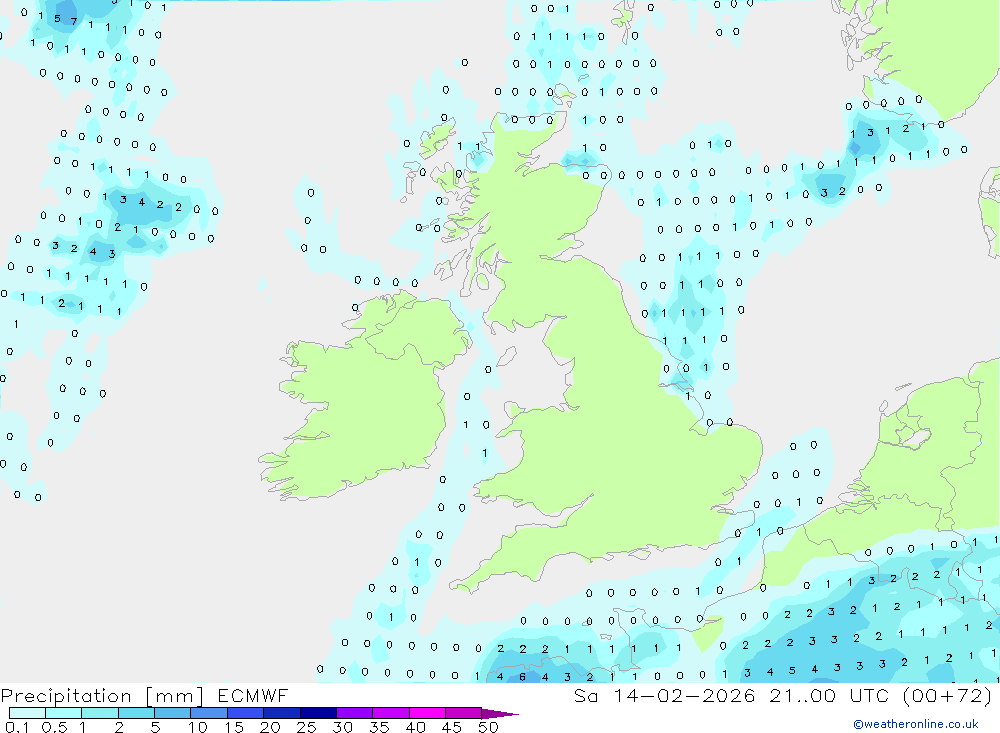1000x733 pixels.
Task: Click the 'Sa' weekday label
Action: (x=586, y=695)
